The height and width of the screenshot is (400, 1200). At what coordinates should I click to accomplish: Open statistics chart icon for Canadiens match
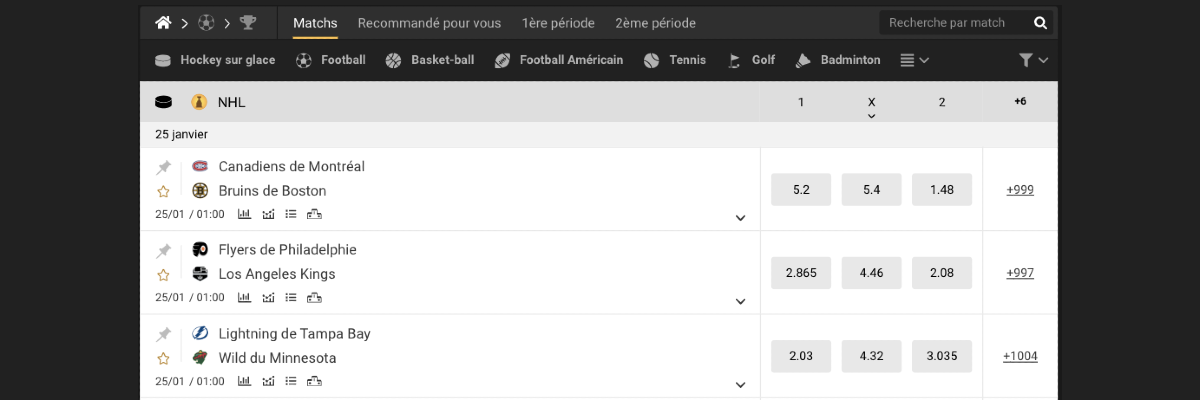click(x=244, y=214)
